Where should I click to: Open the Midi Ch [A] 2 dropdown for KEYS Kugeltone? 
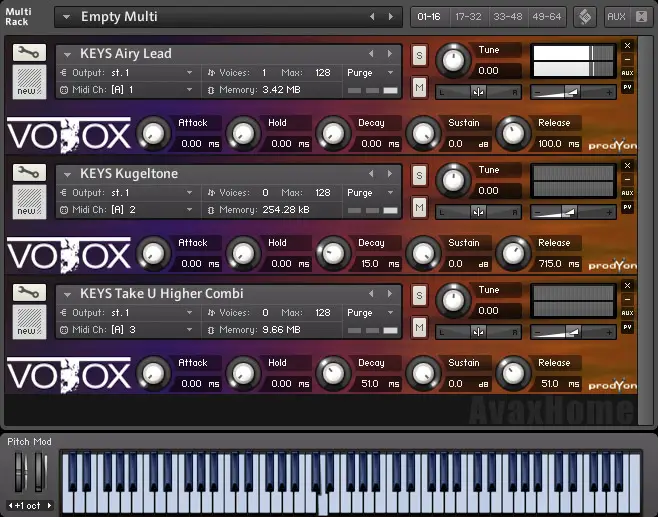coord(189,210)
